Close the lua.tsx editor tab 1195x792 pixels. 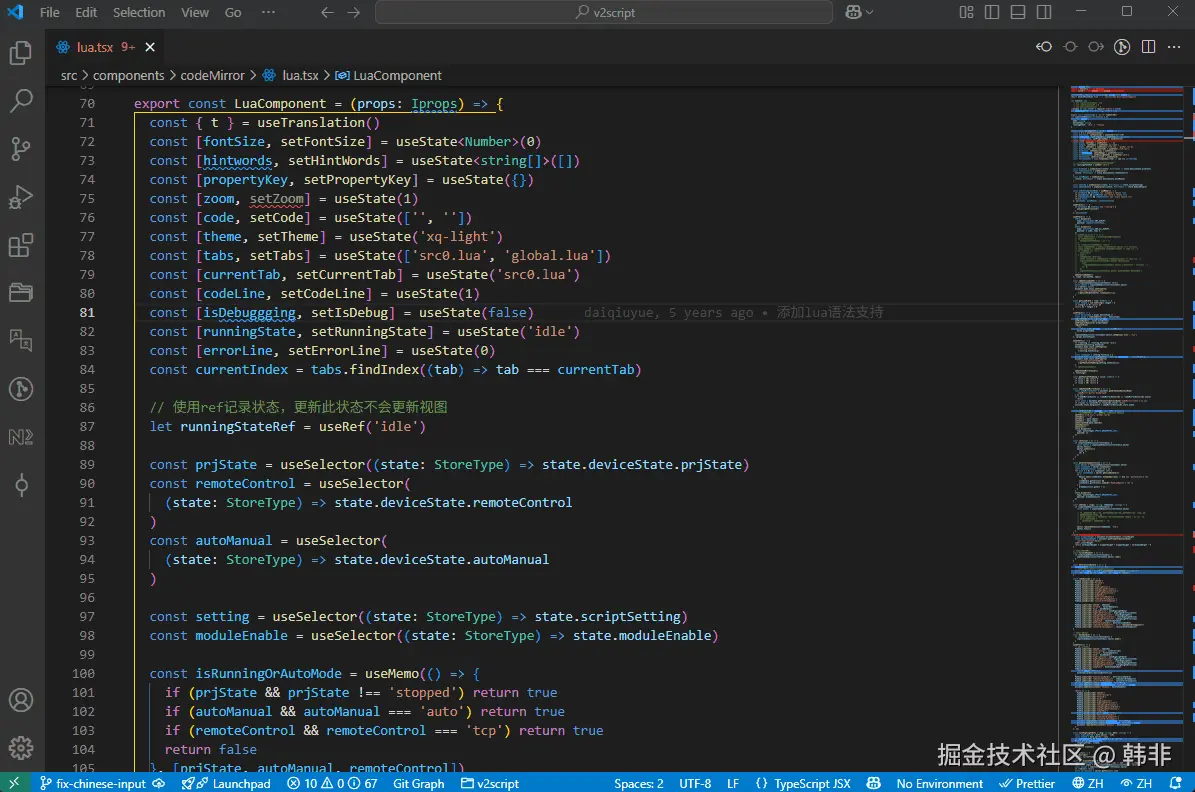point(150,47)
